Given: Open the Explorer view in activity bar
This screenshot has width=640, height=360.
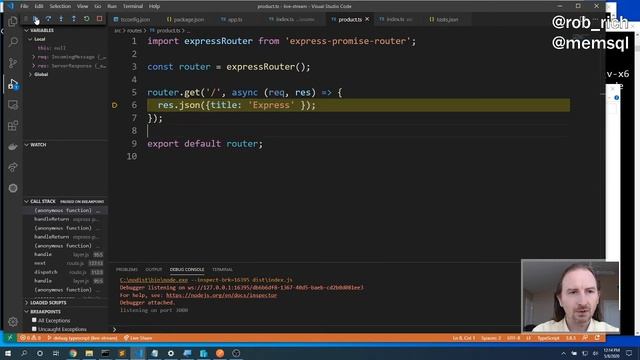Looking at the screenshot, I should coord(13,21).
